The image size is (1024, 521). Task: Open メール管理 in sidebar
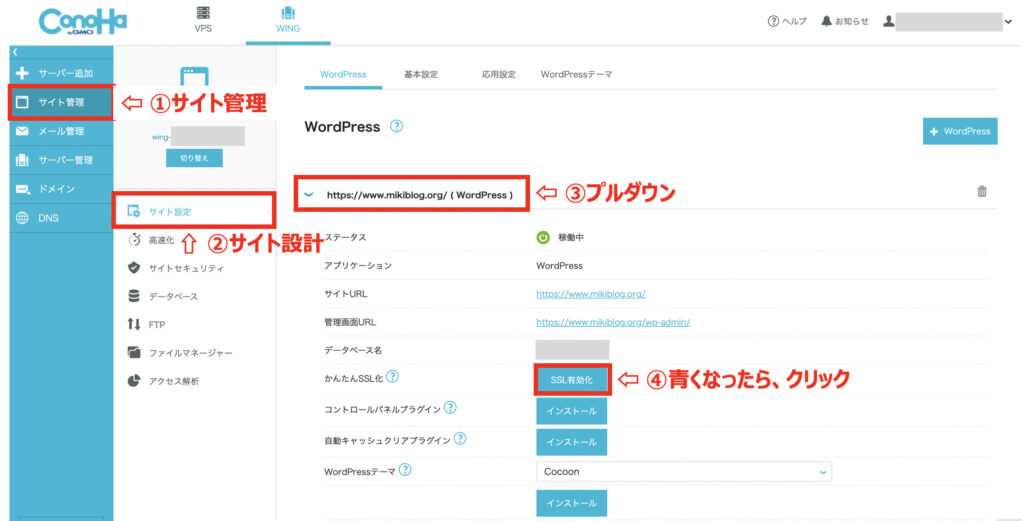[61, 131]
